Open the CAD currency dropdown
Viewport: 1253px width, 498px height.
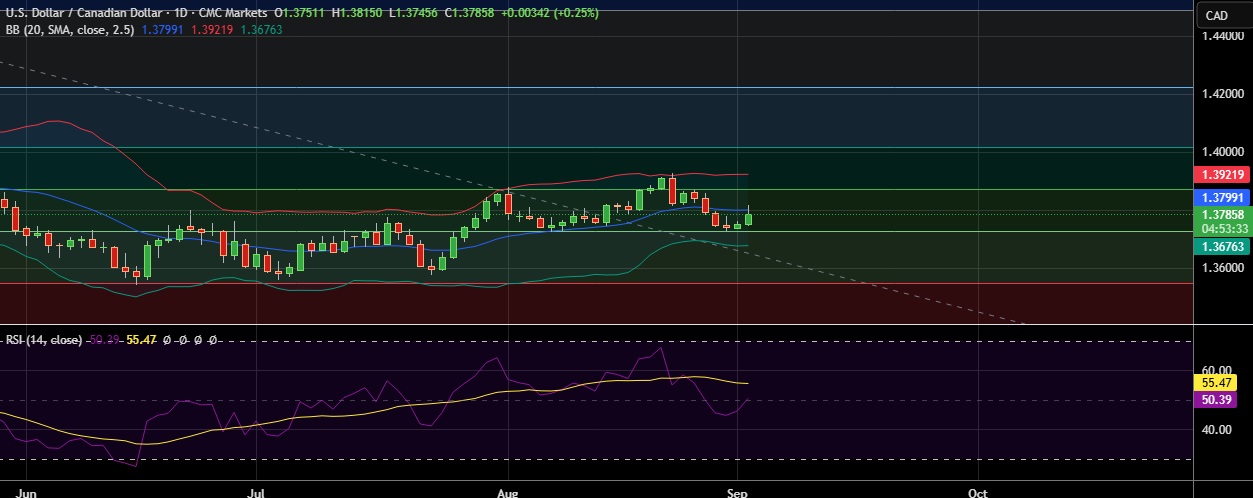[1216, 15]
